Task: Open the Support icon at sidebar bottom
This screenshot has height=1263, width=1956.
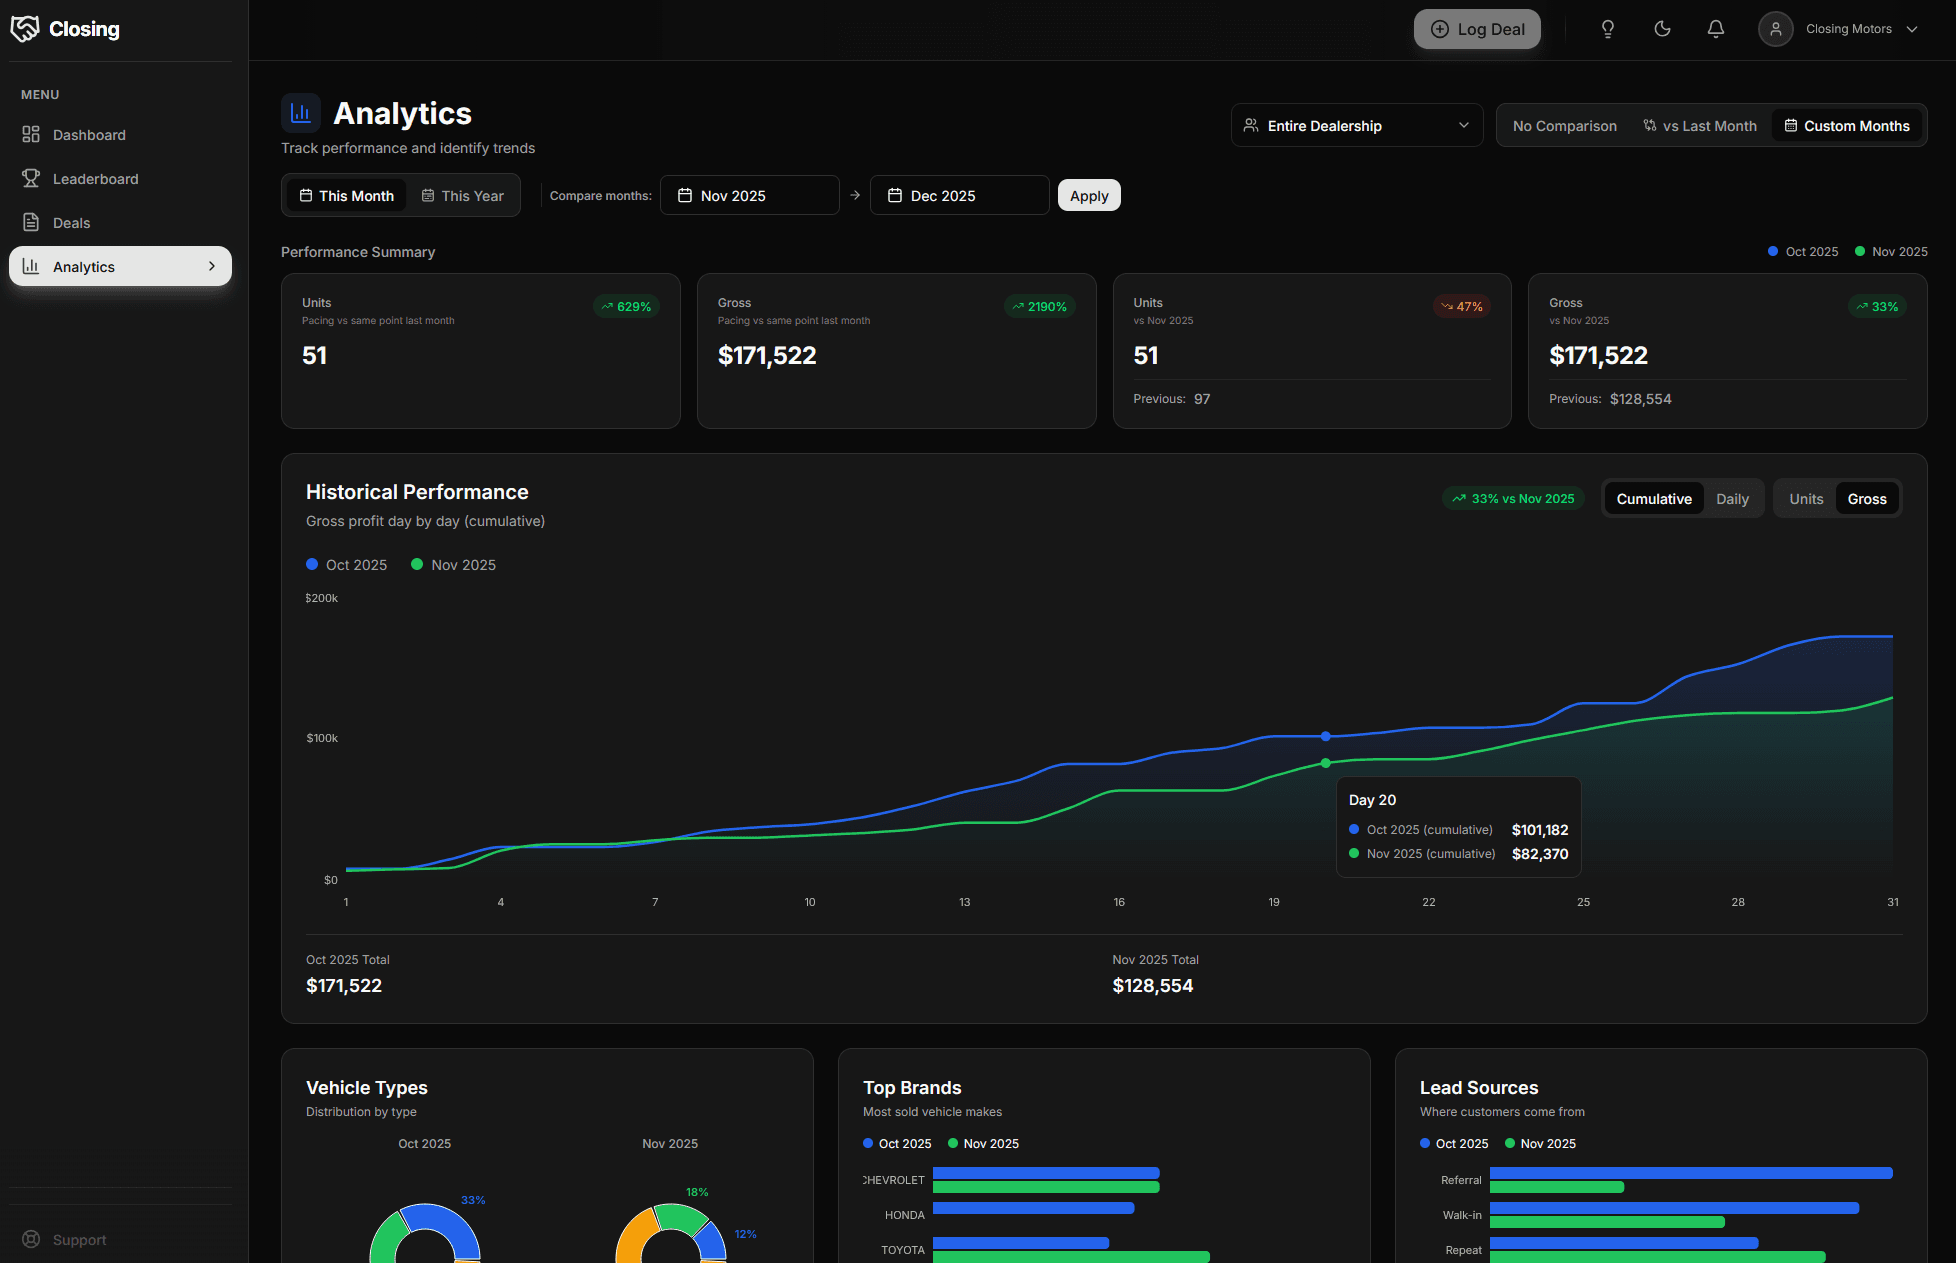Action: pos(30,1239)
